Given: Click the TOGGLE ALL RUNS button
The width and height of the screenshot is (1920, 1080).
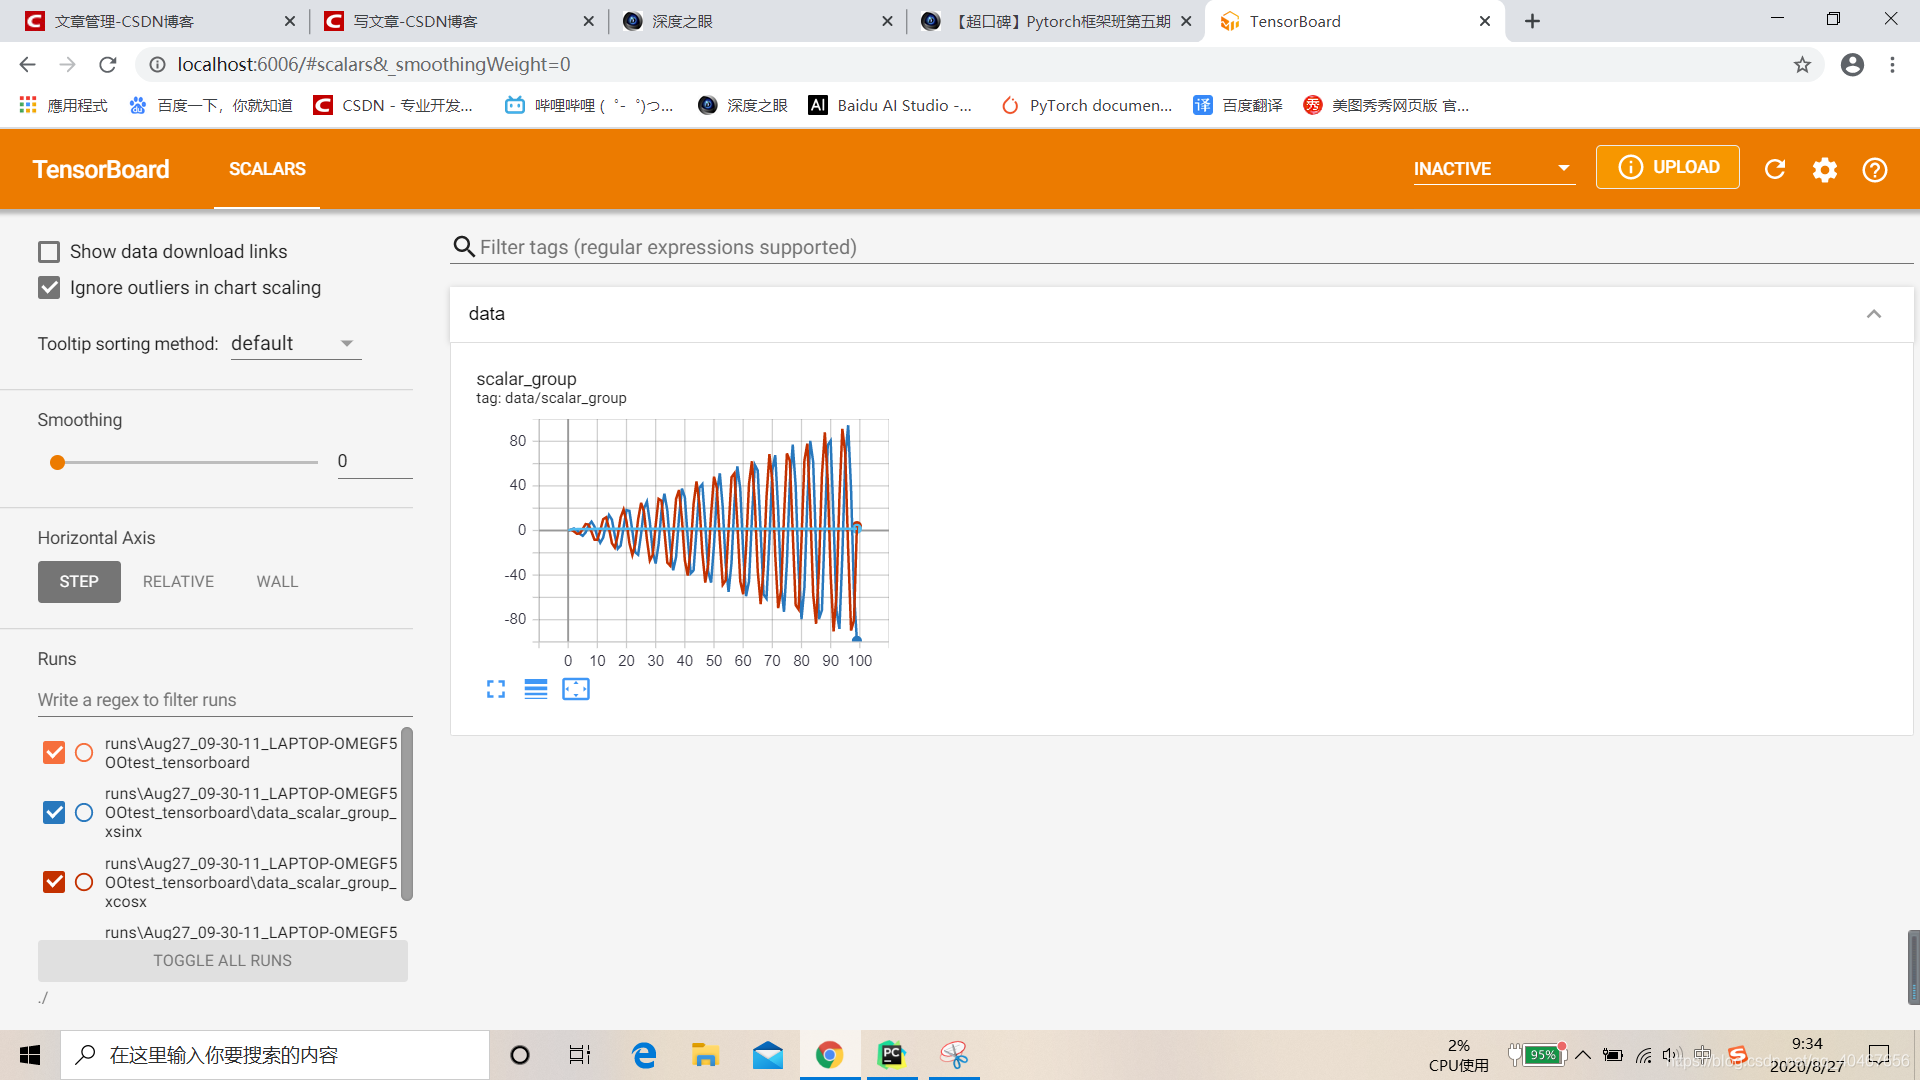Looking at the screenshot, I should [222, 960].
